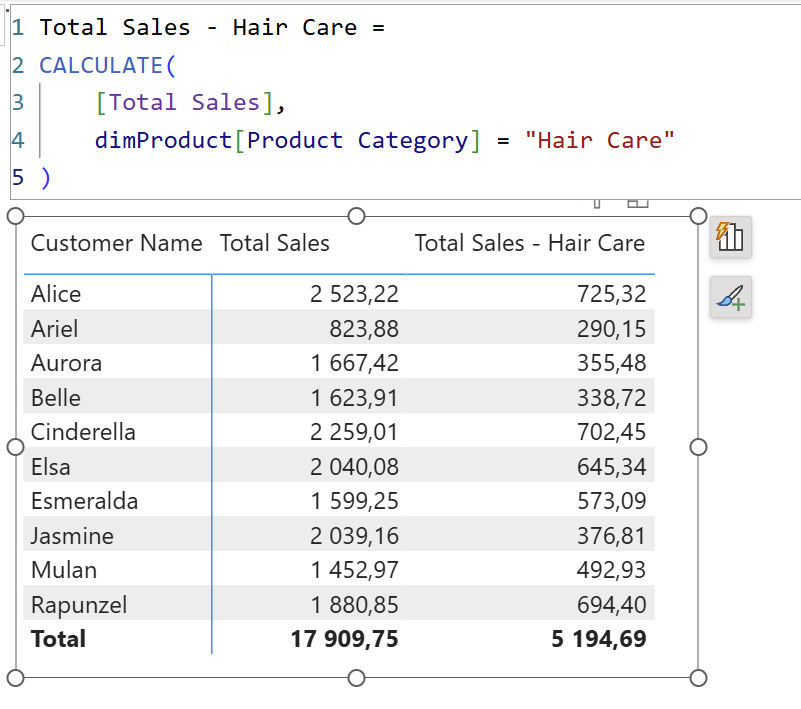Click the bottom-center resize handle of the table

click(x=356, y=678)
